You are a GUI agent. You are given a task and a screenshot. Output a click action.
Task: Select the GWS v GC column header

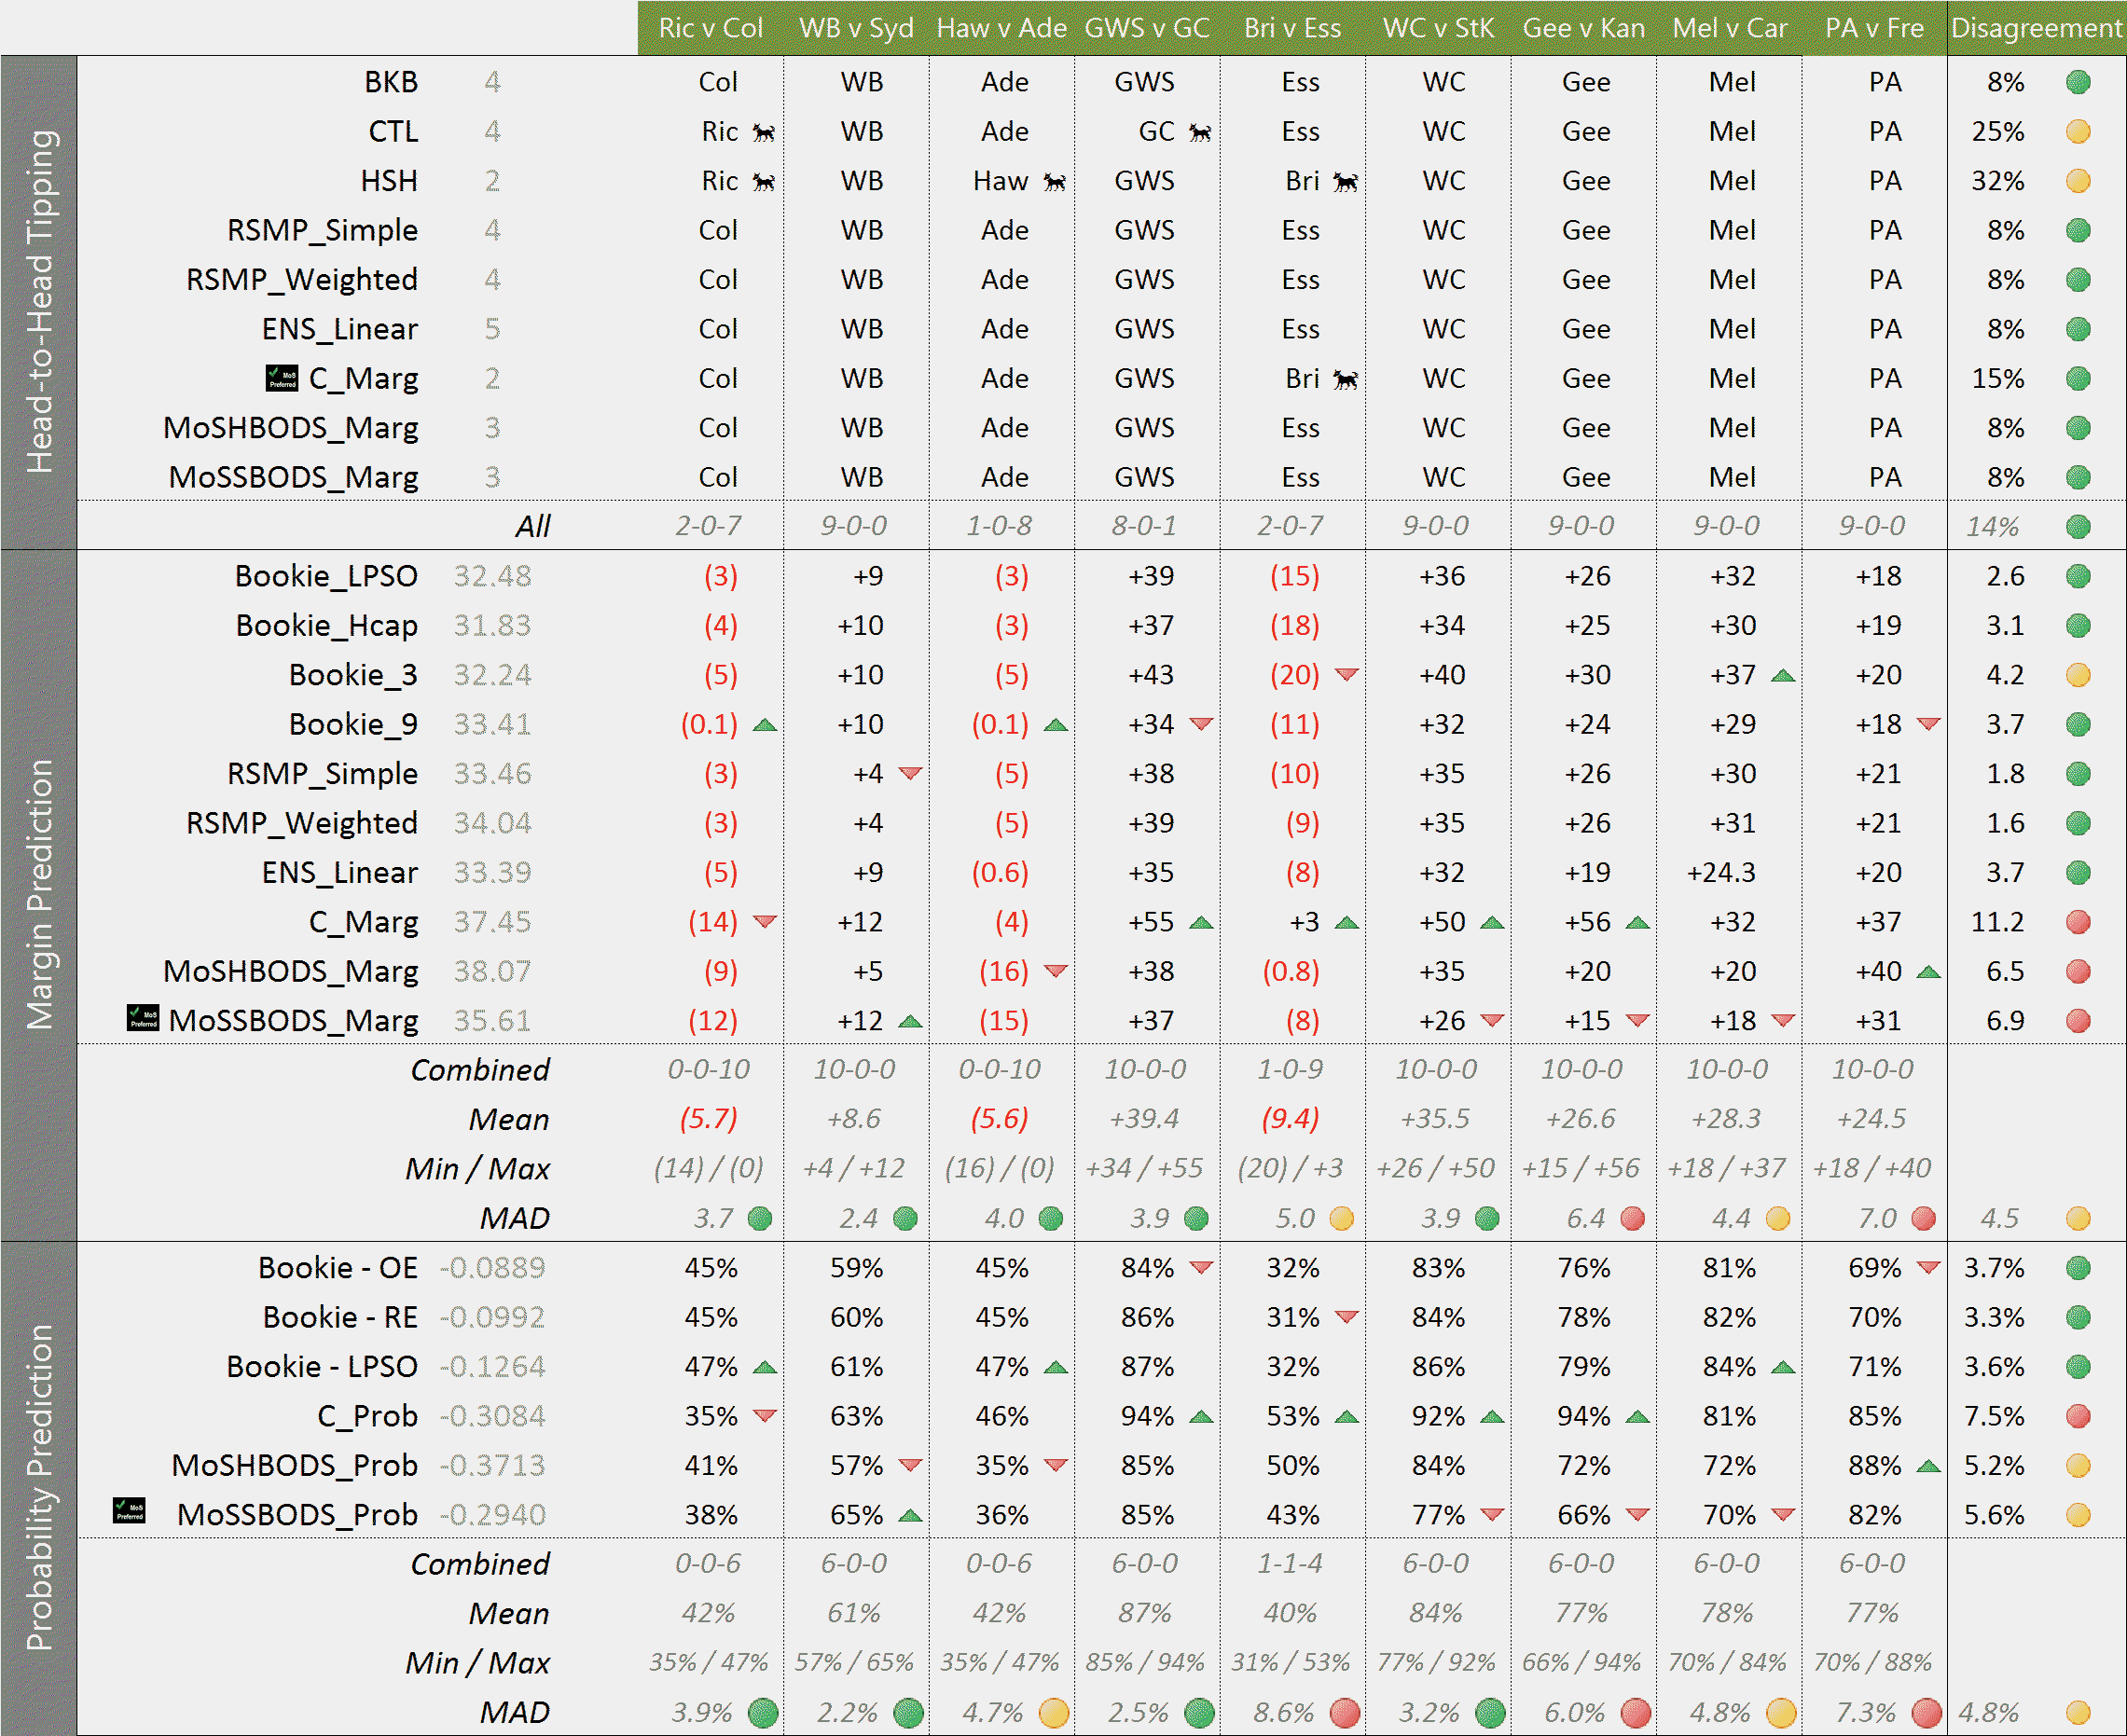coord(1147,28)
